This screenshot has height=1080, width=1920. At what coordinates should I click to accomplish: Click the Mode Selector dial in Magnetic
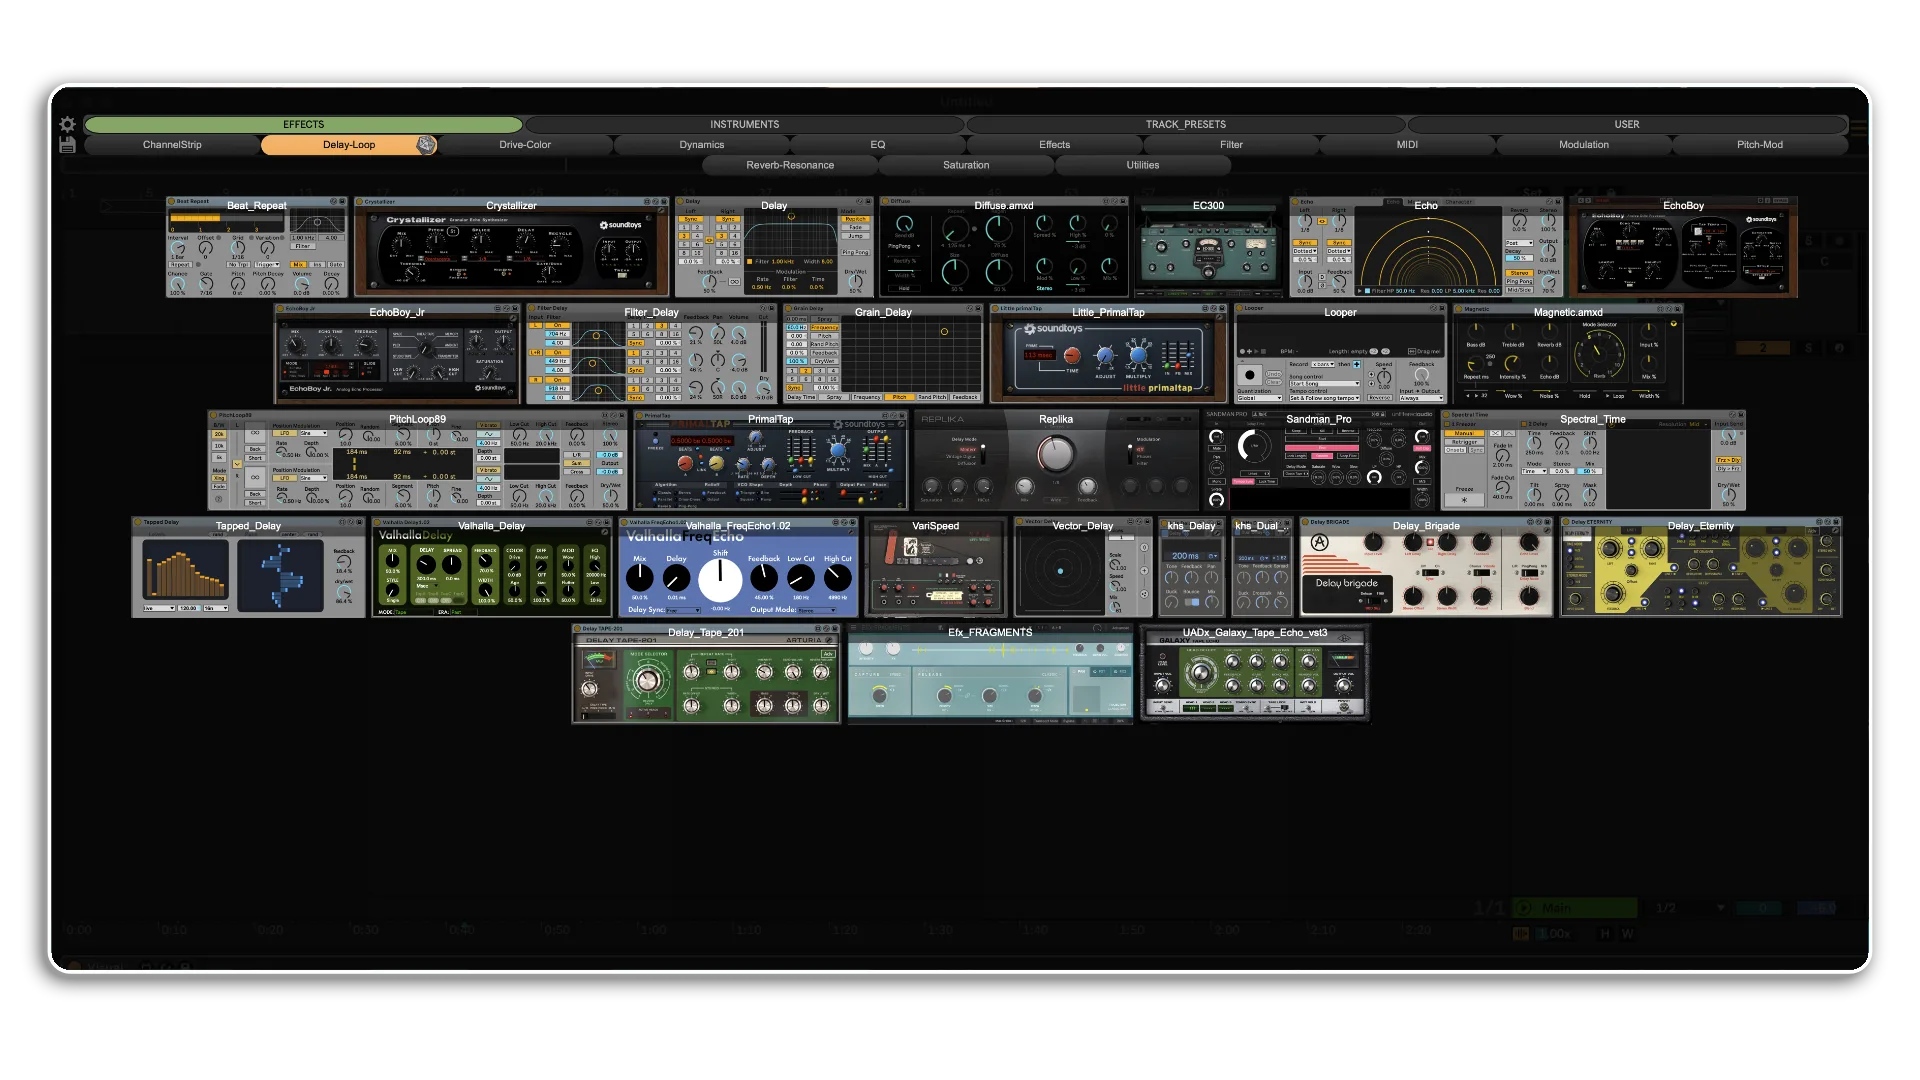click(x=1600, y=353)
